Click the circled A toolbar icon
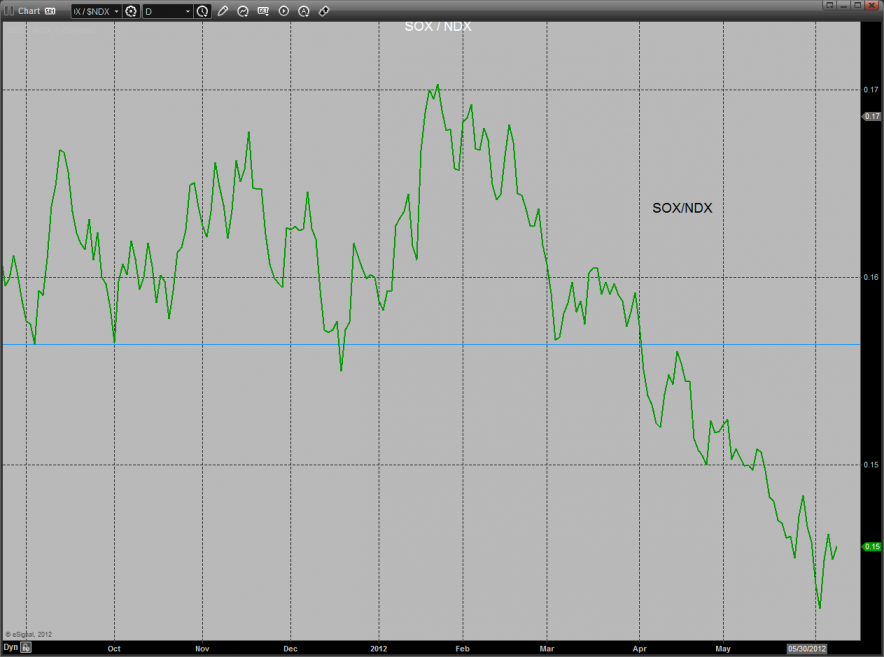The height and width of the screenshot is (657, 884). point(303,11)
